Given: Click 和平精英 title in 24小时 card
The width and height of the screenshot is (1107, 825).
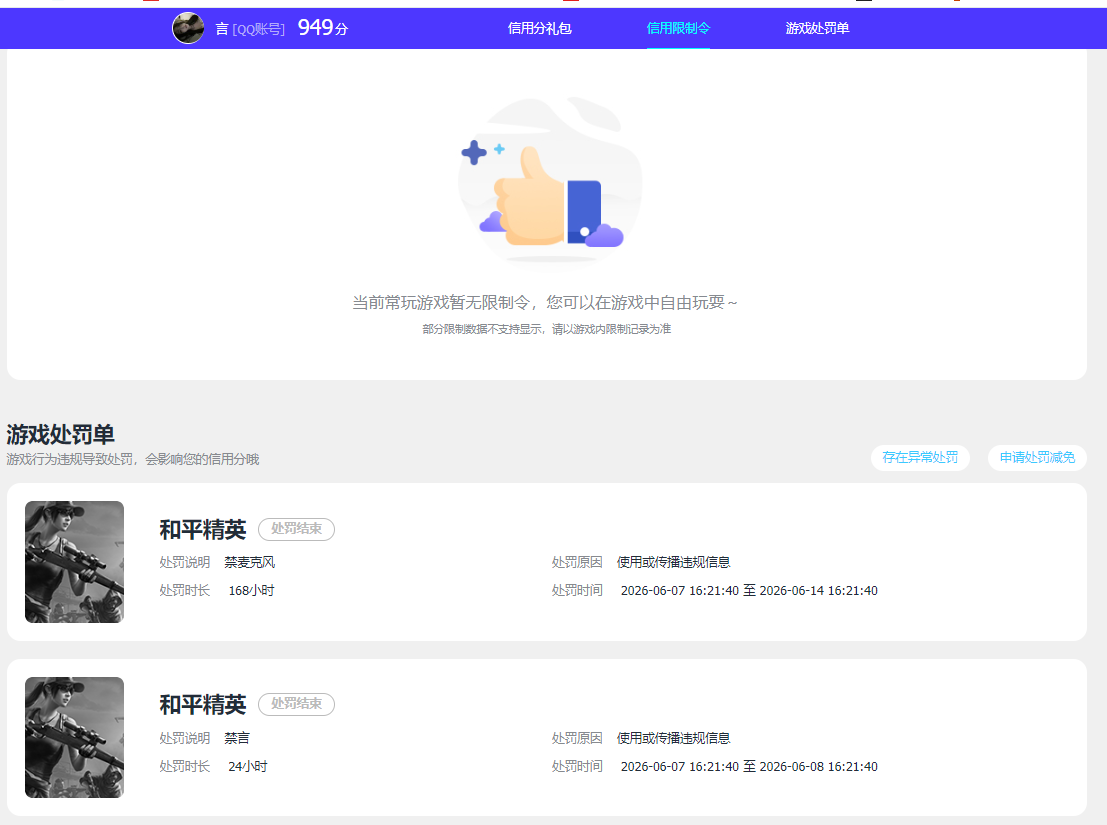Looking at the screenshot, I should [203, 704].
